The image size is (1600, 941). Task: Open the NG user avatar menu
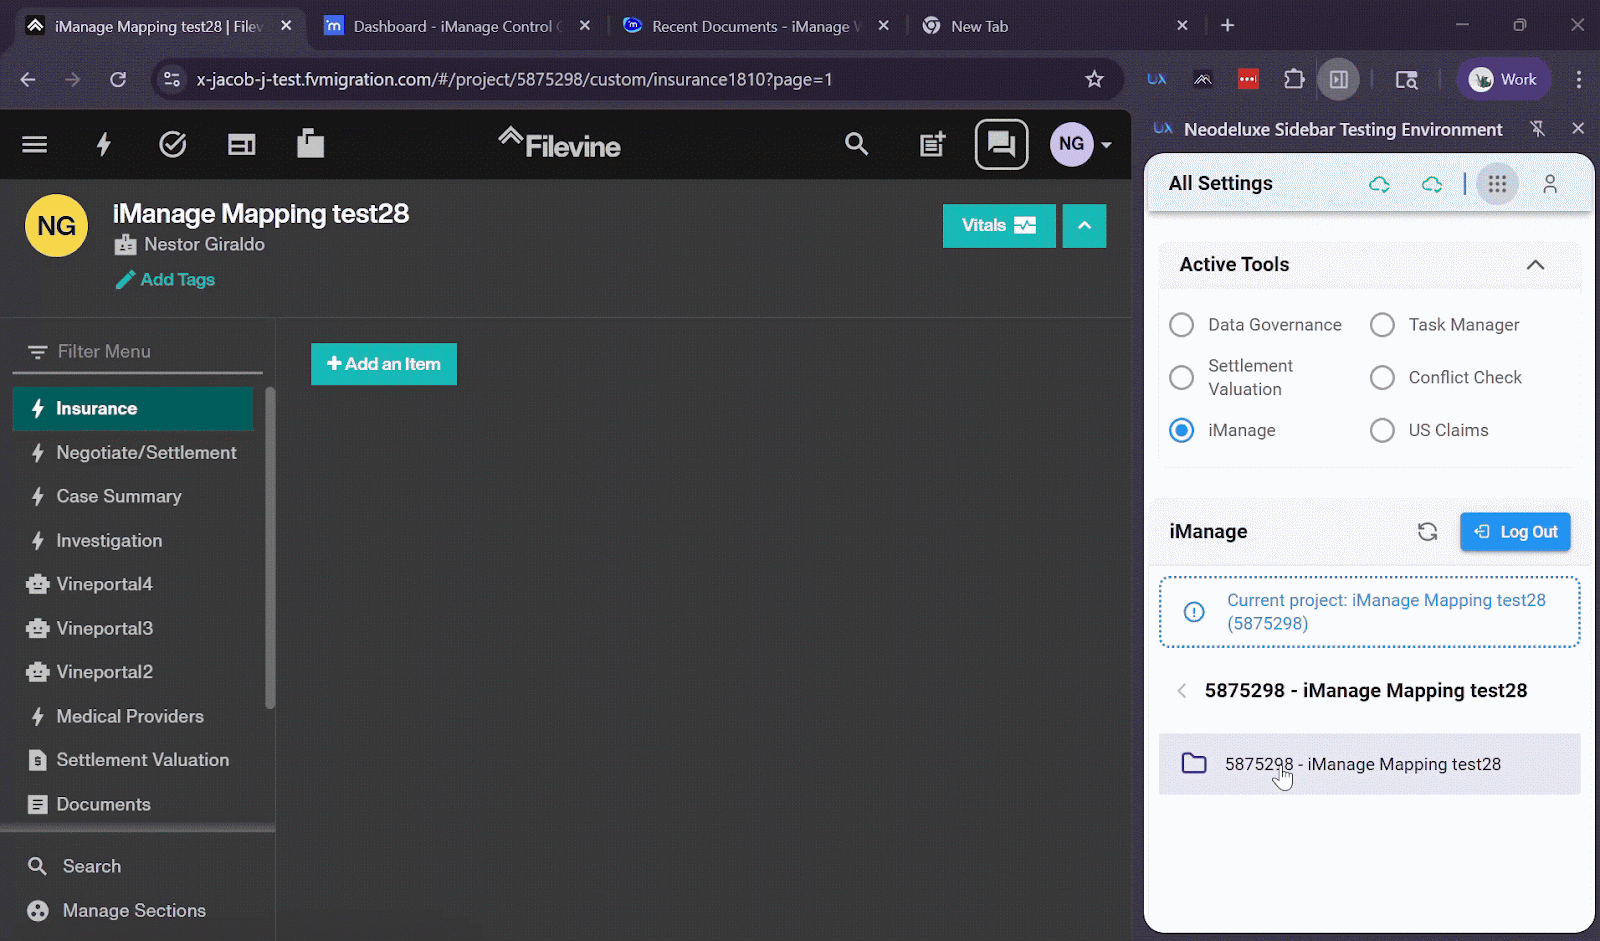point(1080,145)
